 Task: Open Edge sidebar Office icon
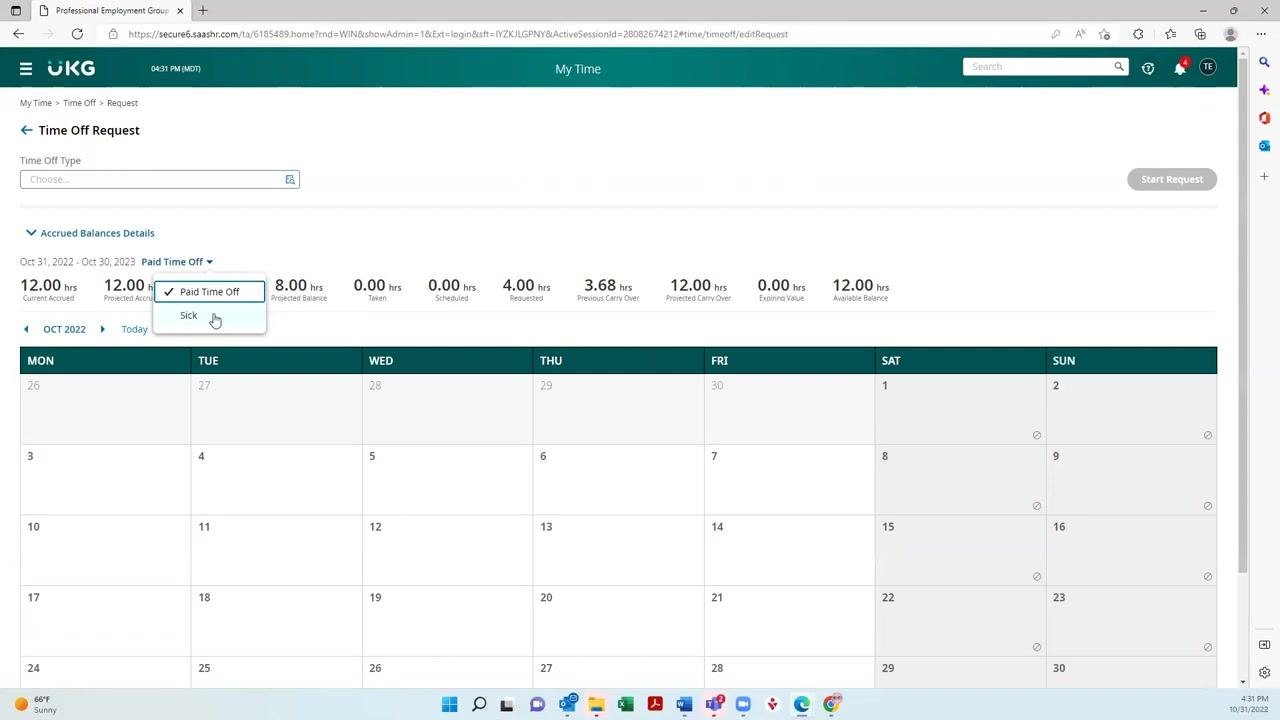pyautogui.click(x=1264, y=118)
